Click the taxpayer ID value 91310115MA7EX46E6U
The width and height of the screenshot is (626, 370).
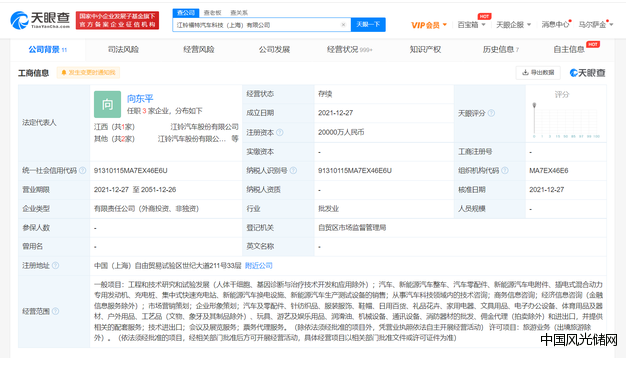point(355,170)
